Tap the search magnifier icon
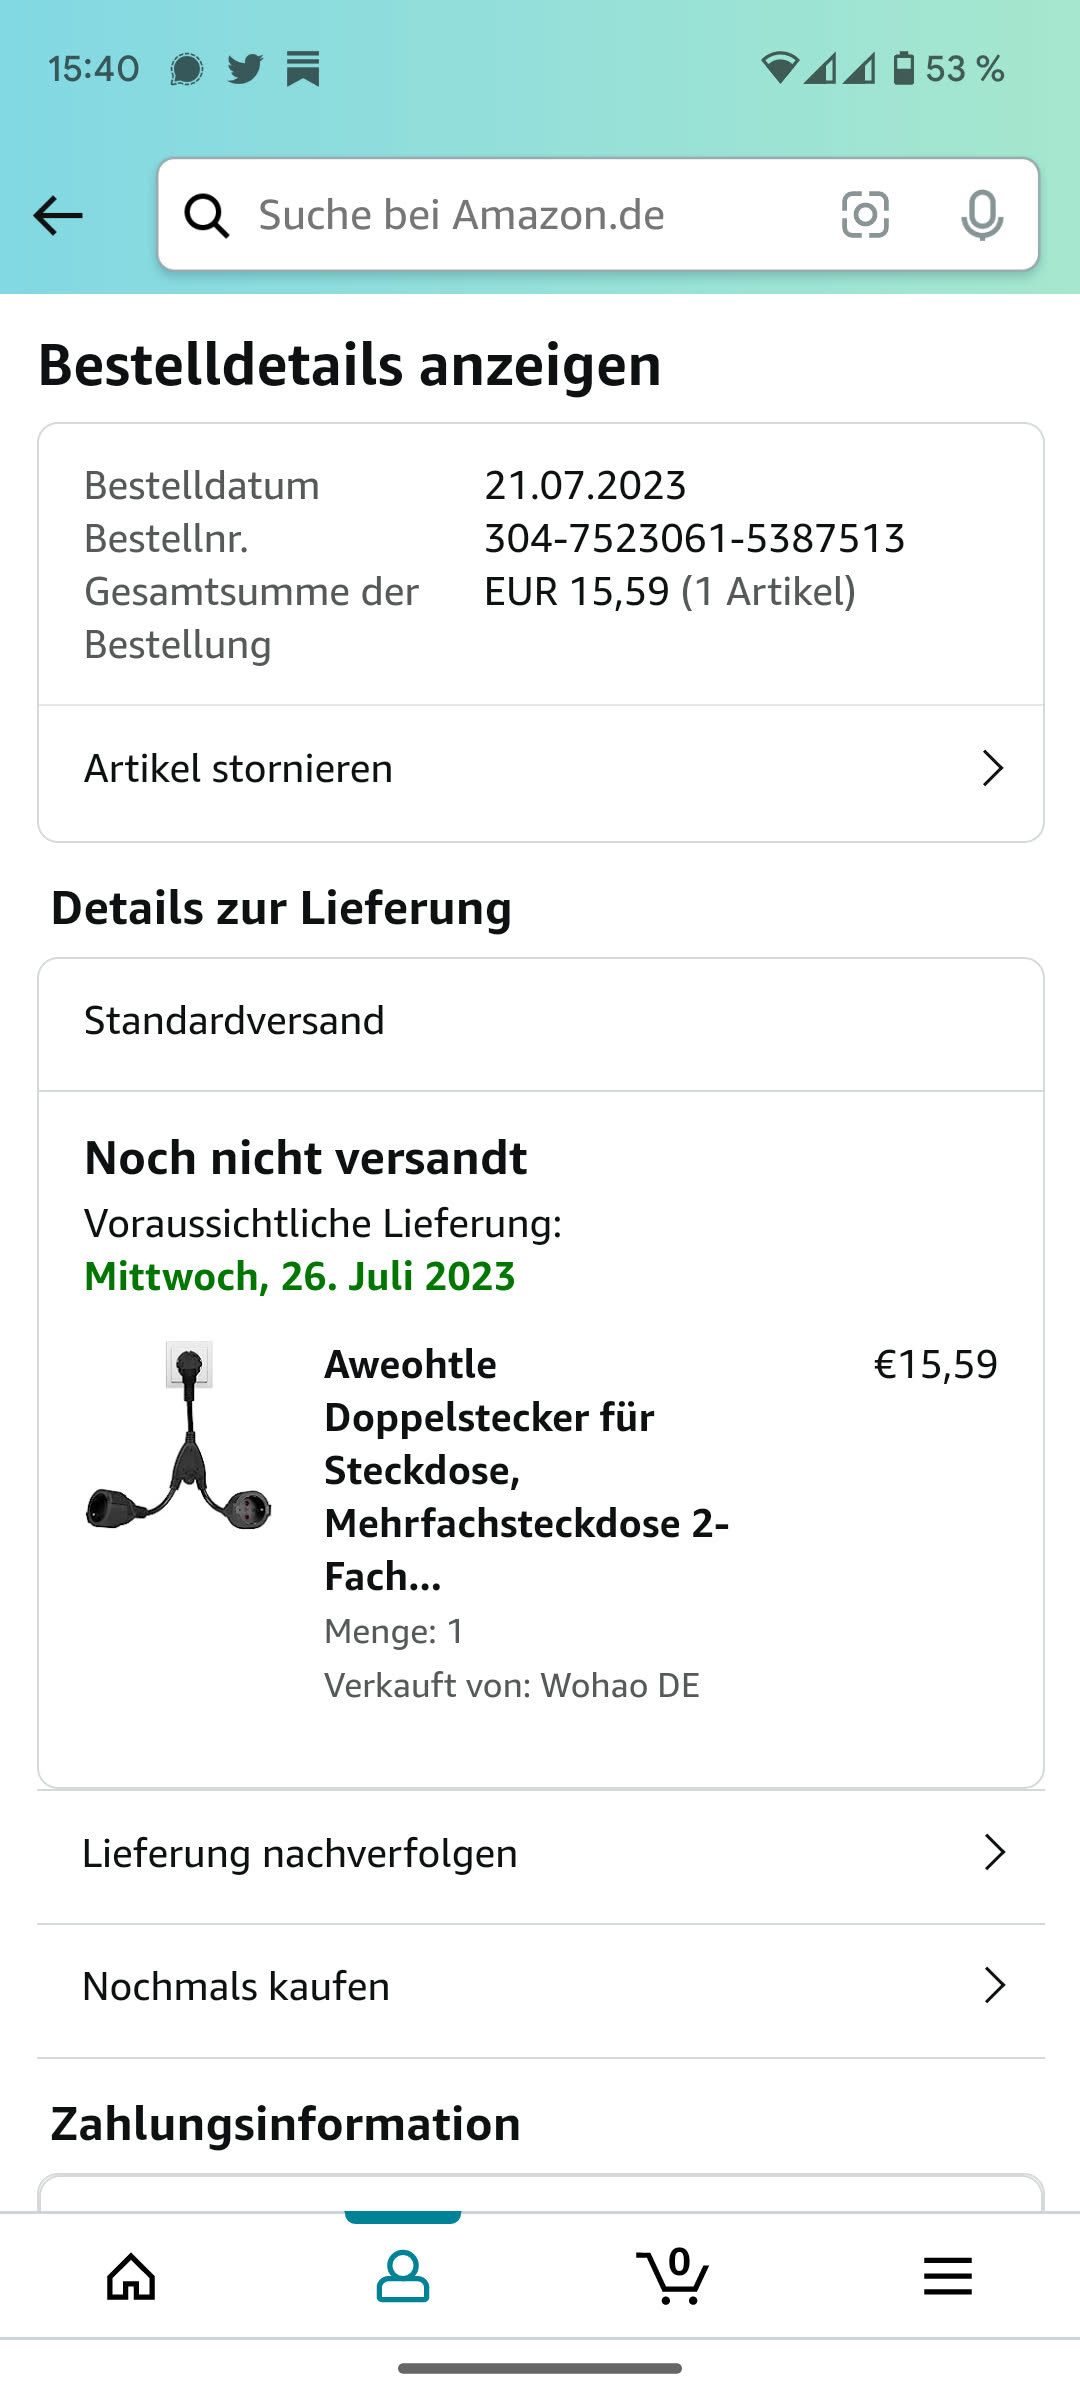1080x2400 pixels. click(207, 215)
